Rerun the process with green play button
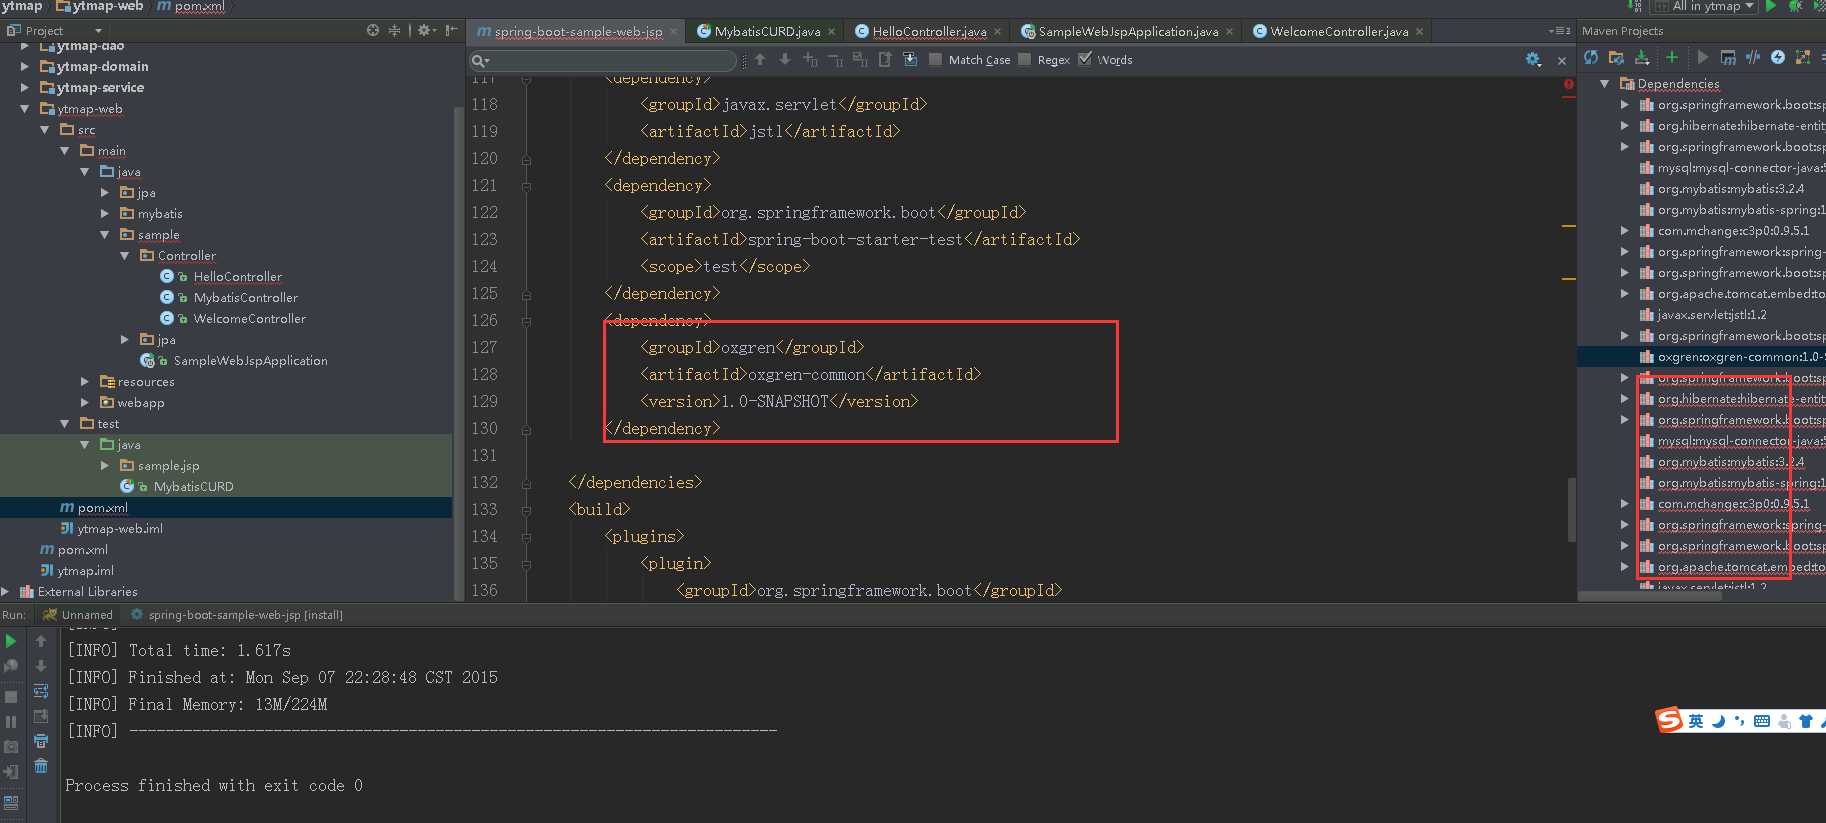 [11, 641]
